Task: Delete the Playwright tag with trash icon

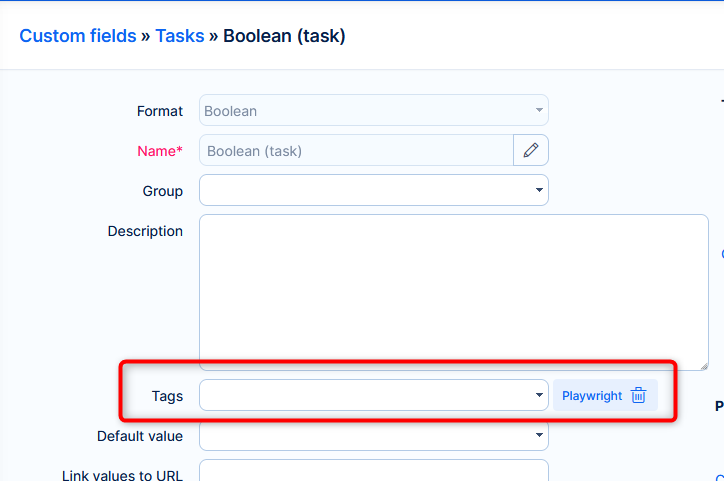Action: tap(639, 396)
